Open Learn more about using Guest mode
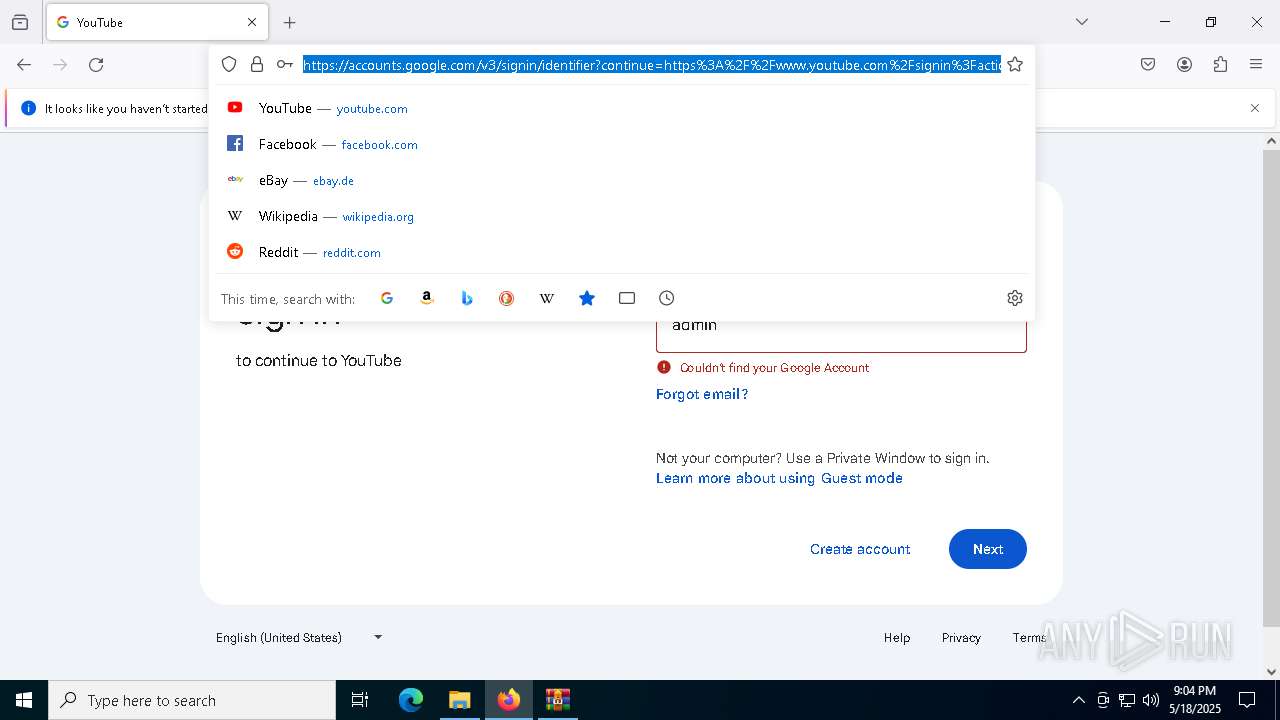Viewport: 1280px width, 720px height. (x=779, y=478)
